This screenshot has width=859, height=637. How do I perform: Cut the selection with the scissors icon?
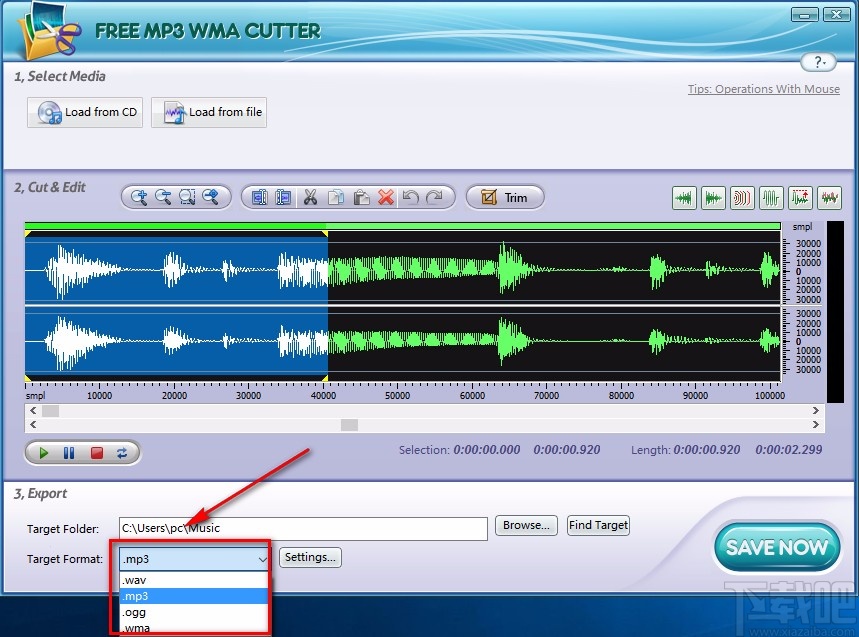tap(311, 197)
